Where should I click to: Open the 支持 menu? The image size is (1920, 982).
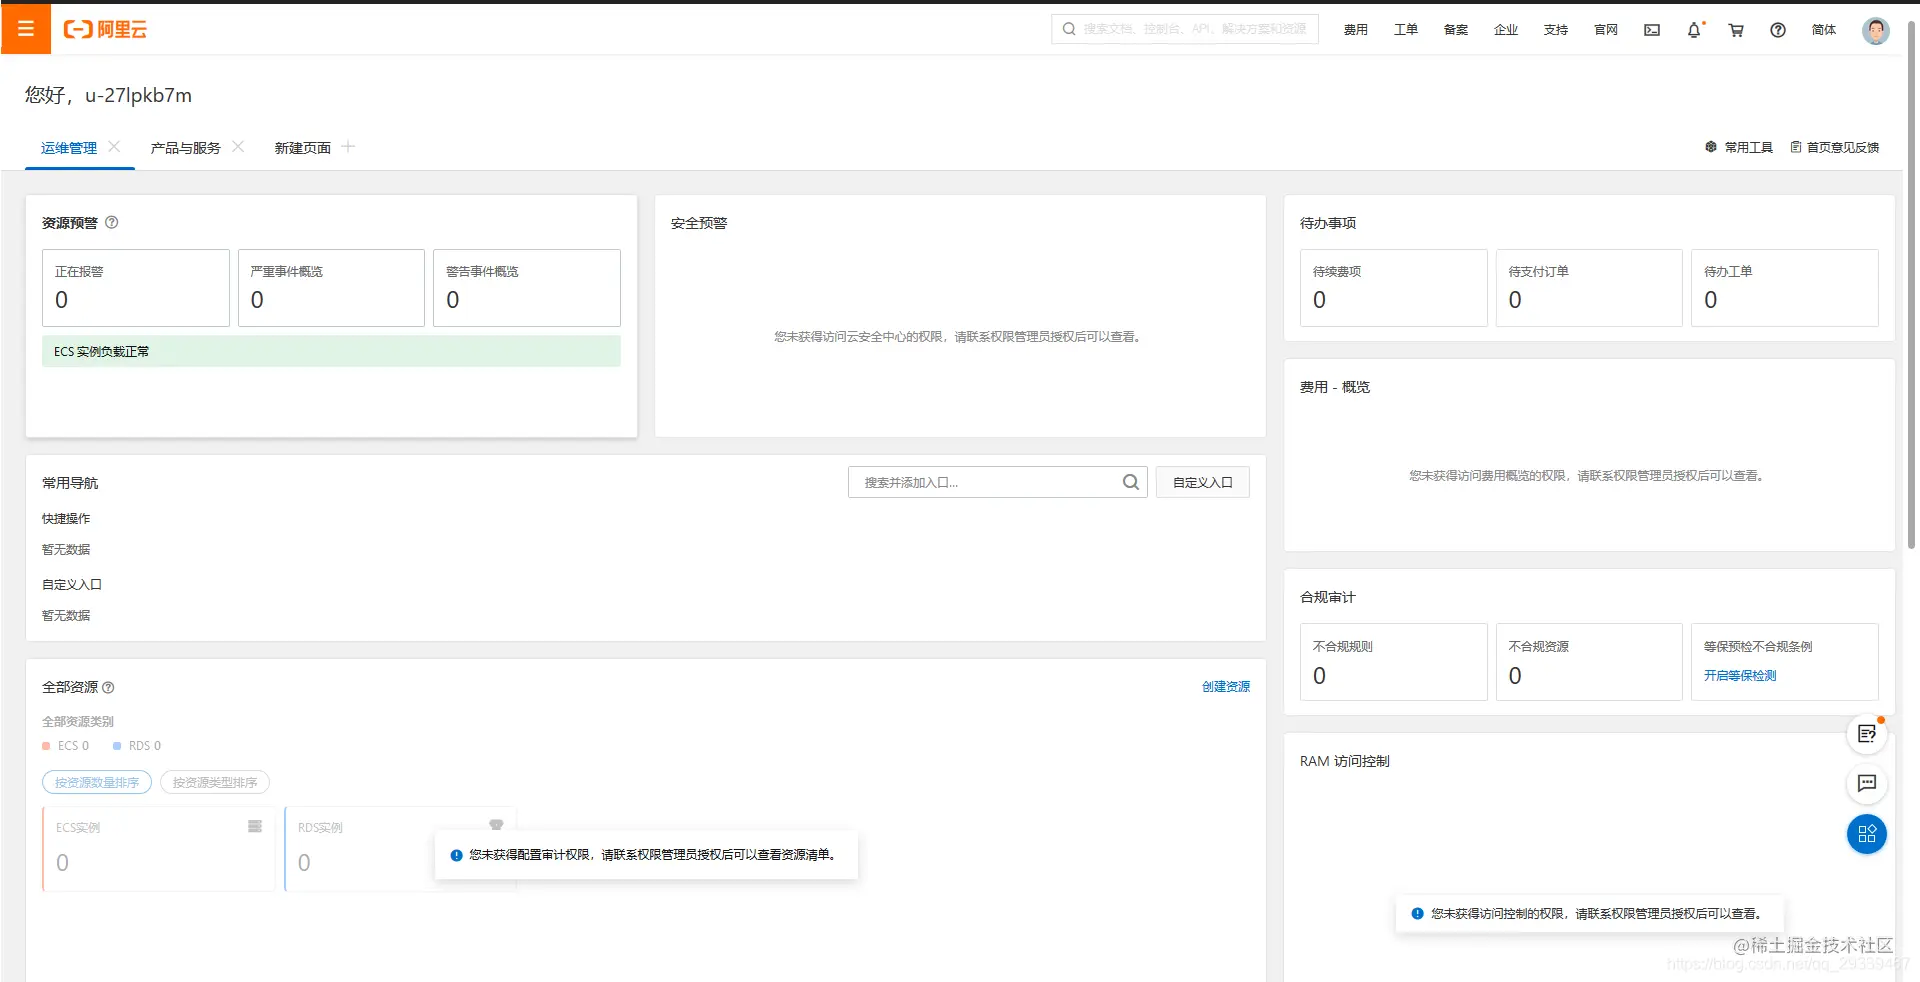[x=1556, y=30]
